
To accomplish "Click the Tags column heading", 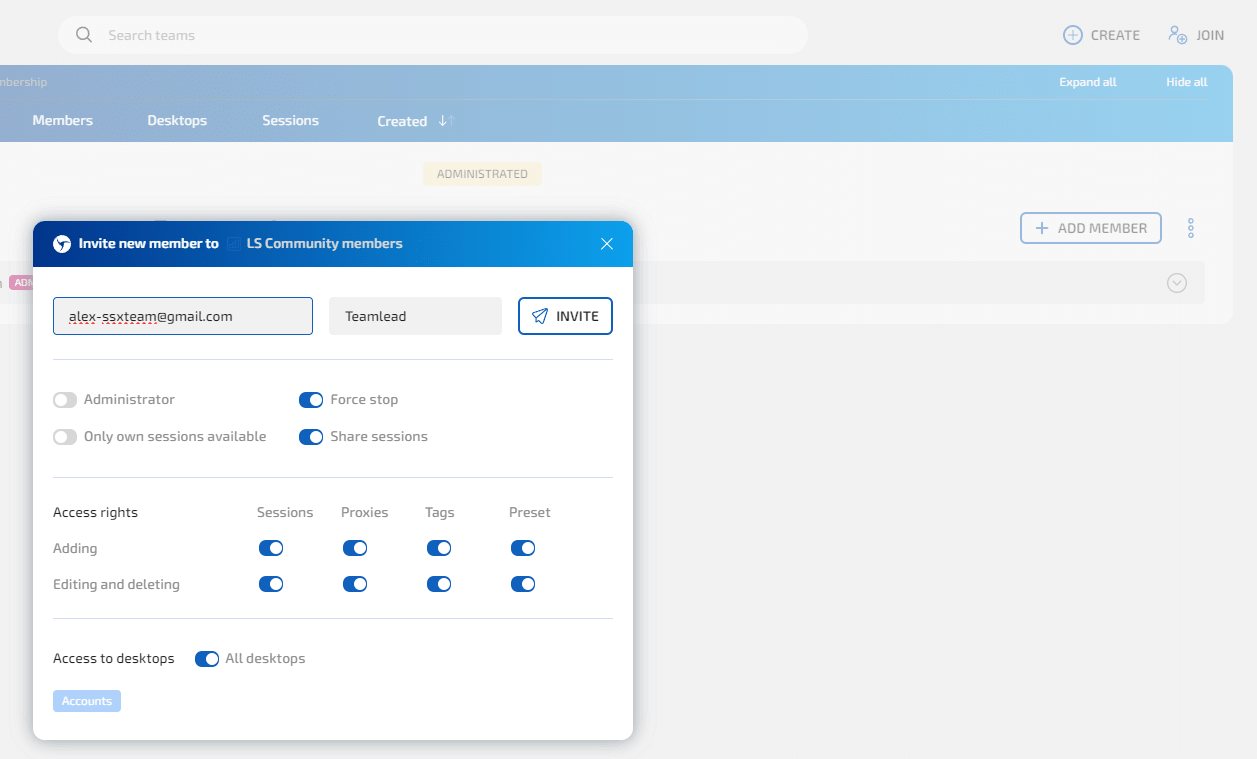I will point(439,512).
